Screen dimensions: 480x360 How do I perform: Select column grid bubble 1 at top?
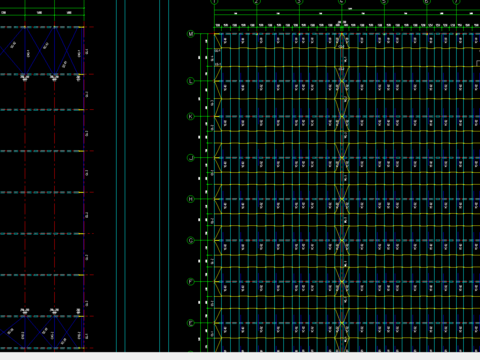tap(214, 2)
